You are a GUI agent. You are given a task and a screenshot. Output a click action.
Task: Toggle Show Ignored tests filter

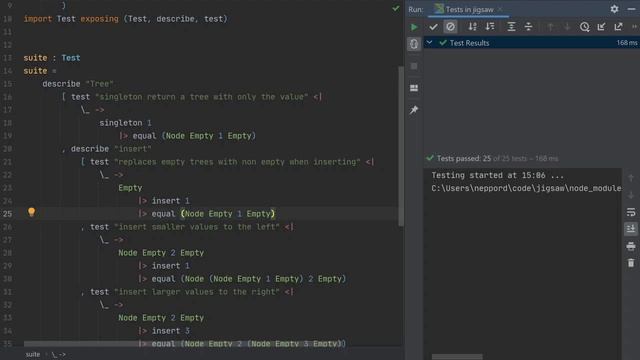pos(450,27)
